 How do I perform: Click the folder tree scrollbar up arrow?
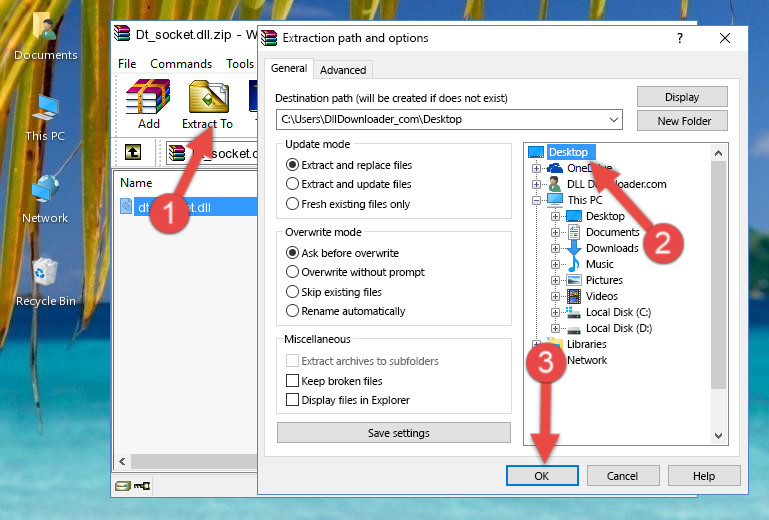coord(718,153)
